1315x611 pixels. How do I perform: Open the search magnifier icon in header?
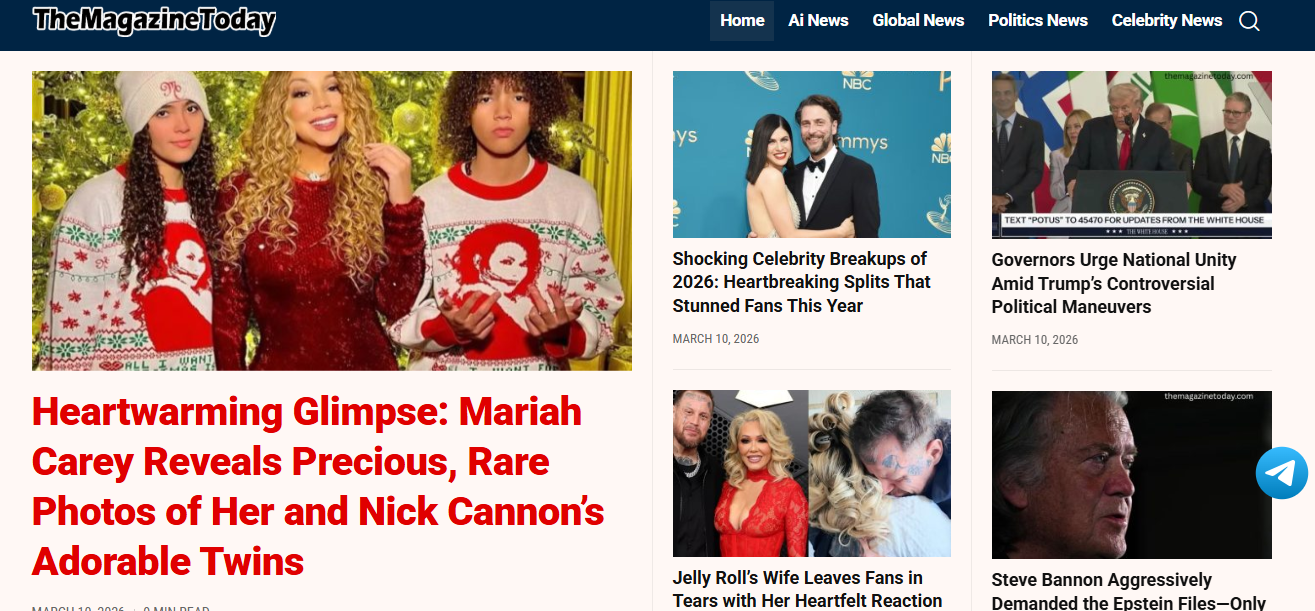(x=1249, y=21)
